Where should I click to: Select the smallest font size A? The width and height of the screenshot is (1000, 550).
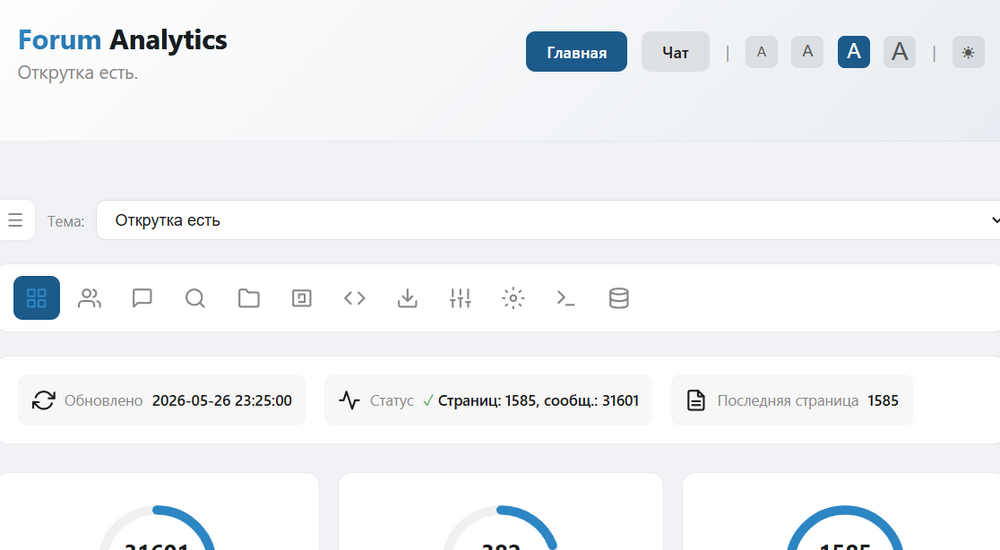(x=761, y=52)
